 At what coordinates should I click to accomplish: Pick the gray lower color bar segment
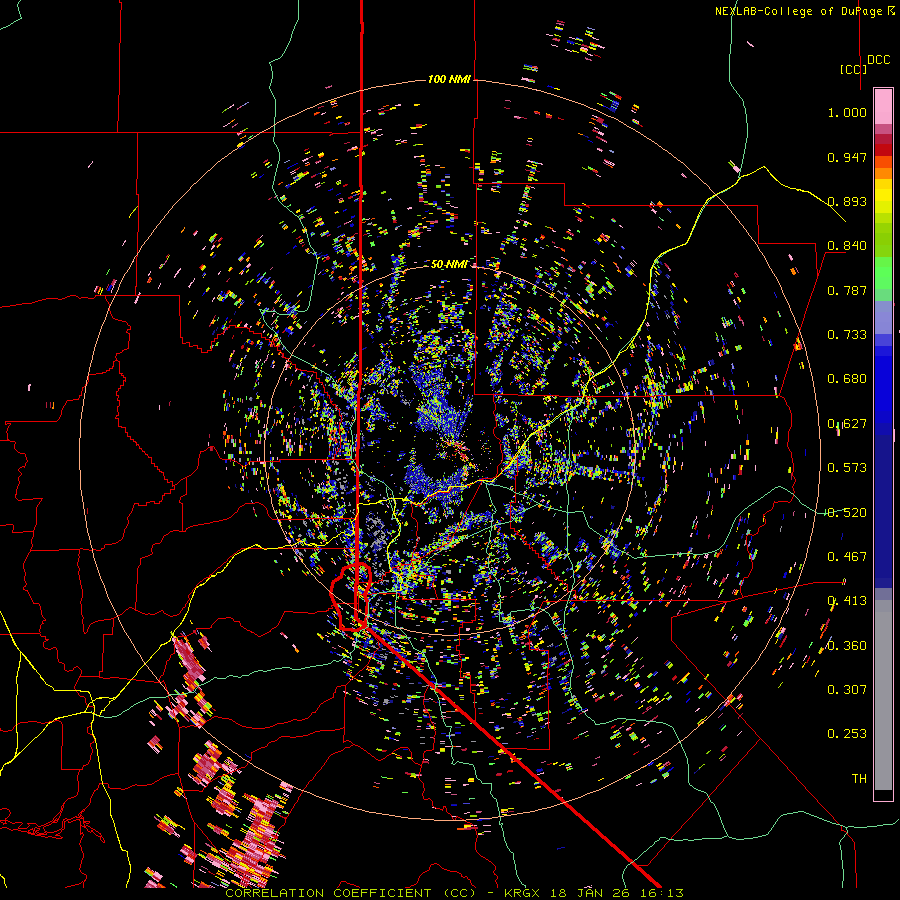883,695
